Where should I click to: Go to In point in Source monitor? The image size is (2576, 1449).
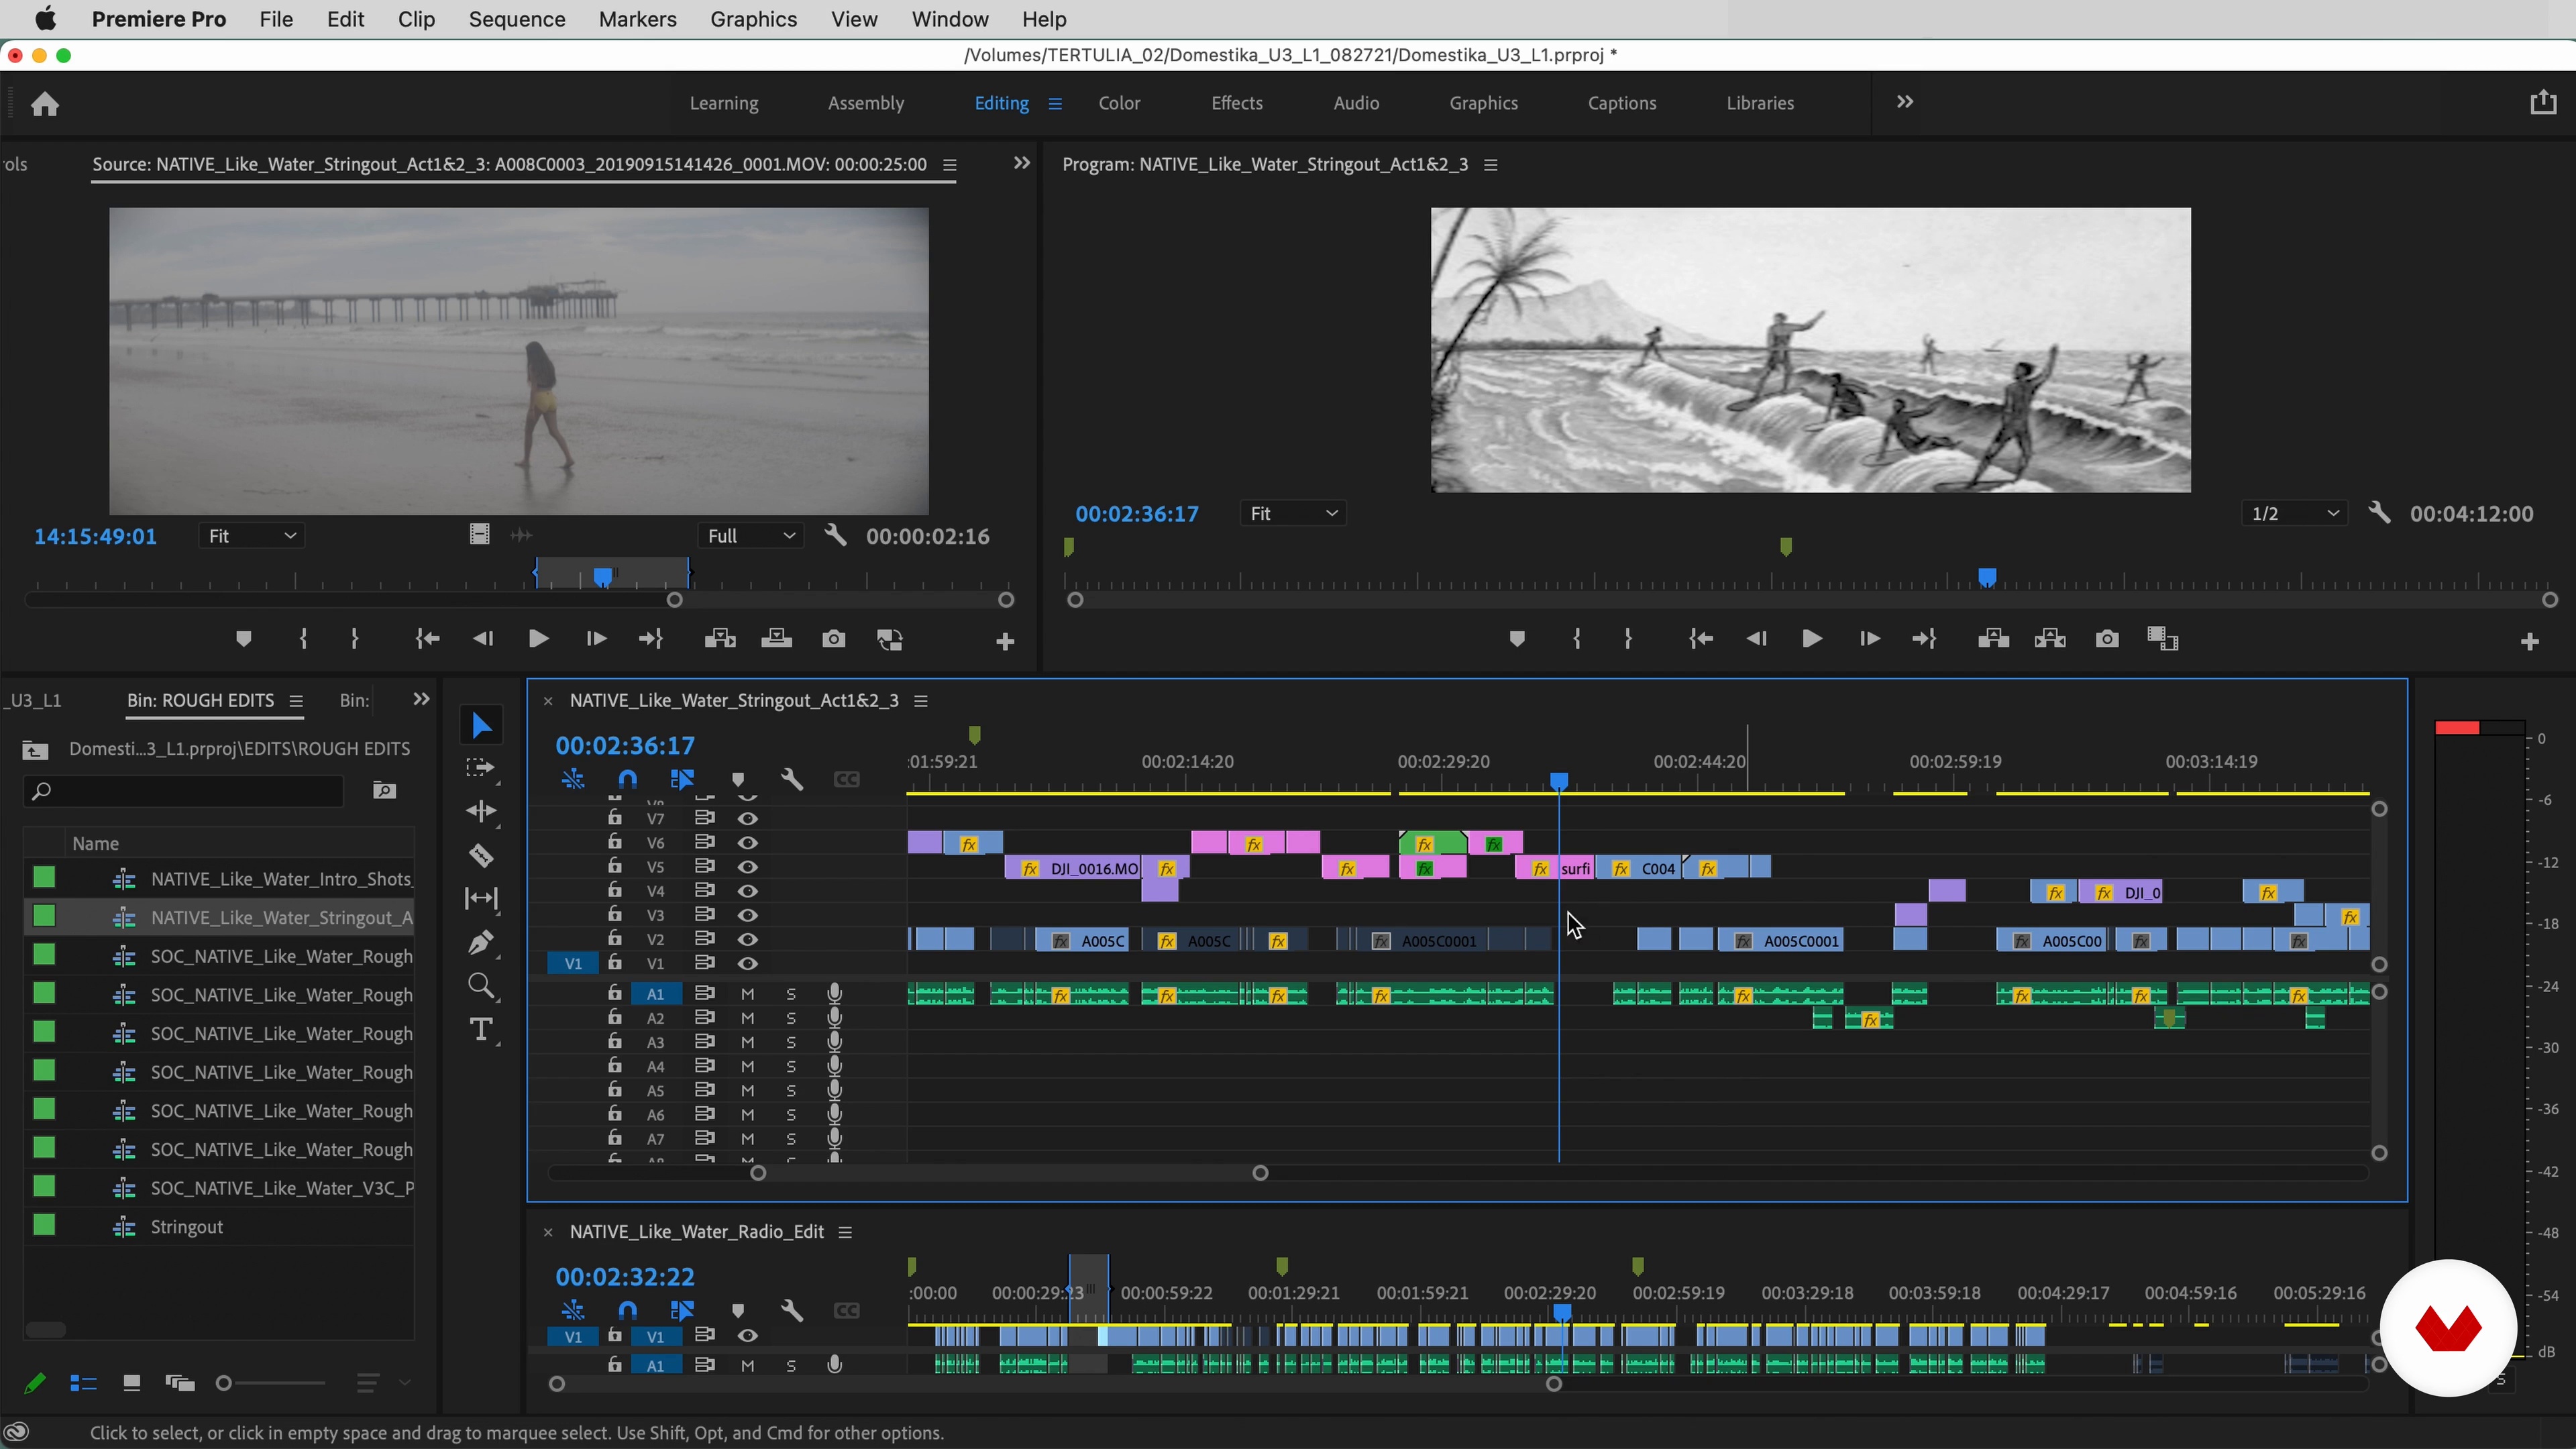click(x=427, y=639)
